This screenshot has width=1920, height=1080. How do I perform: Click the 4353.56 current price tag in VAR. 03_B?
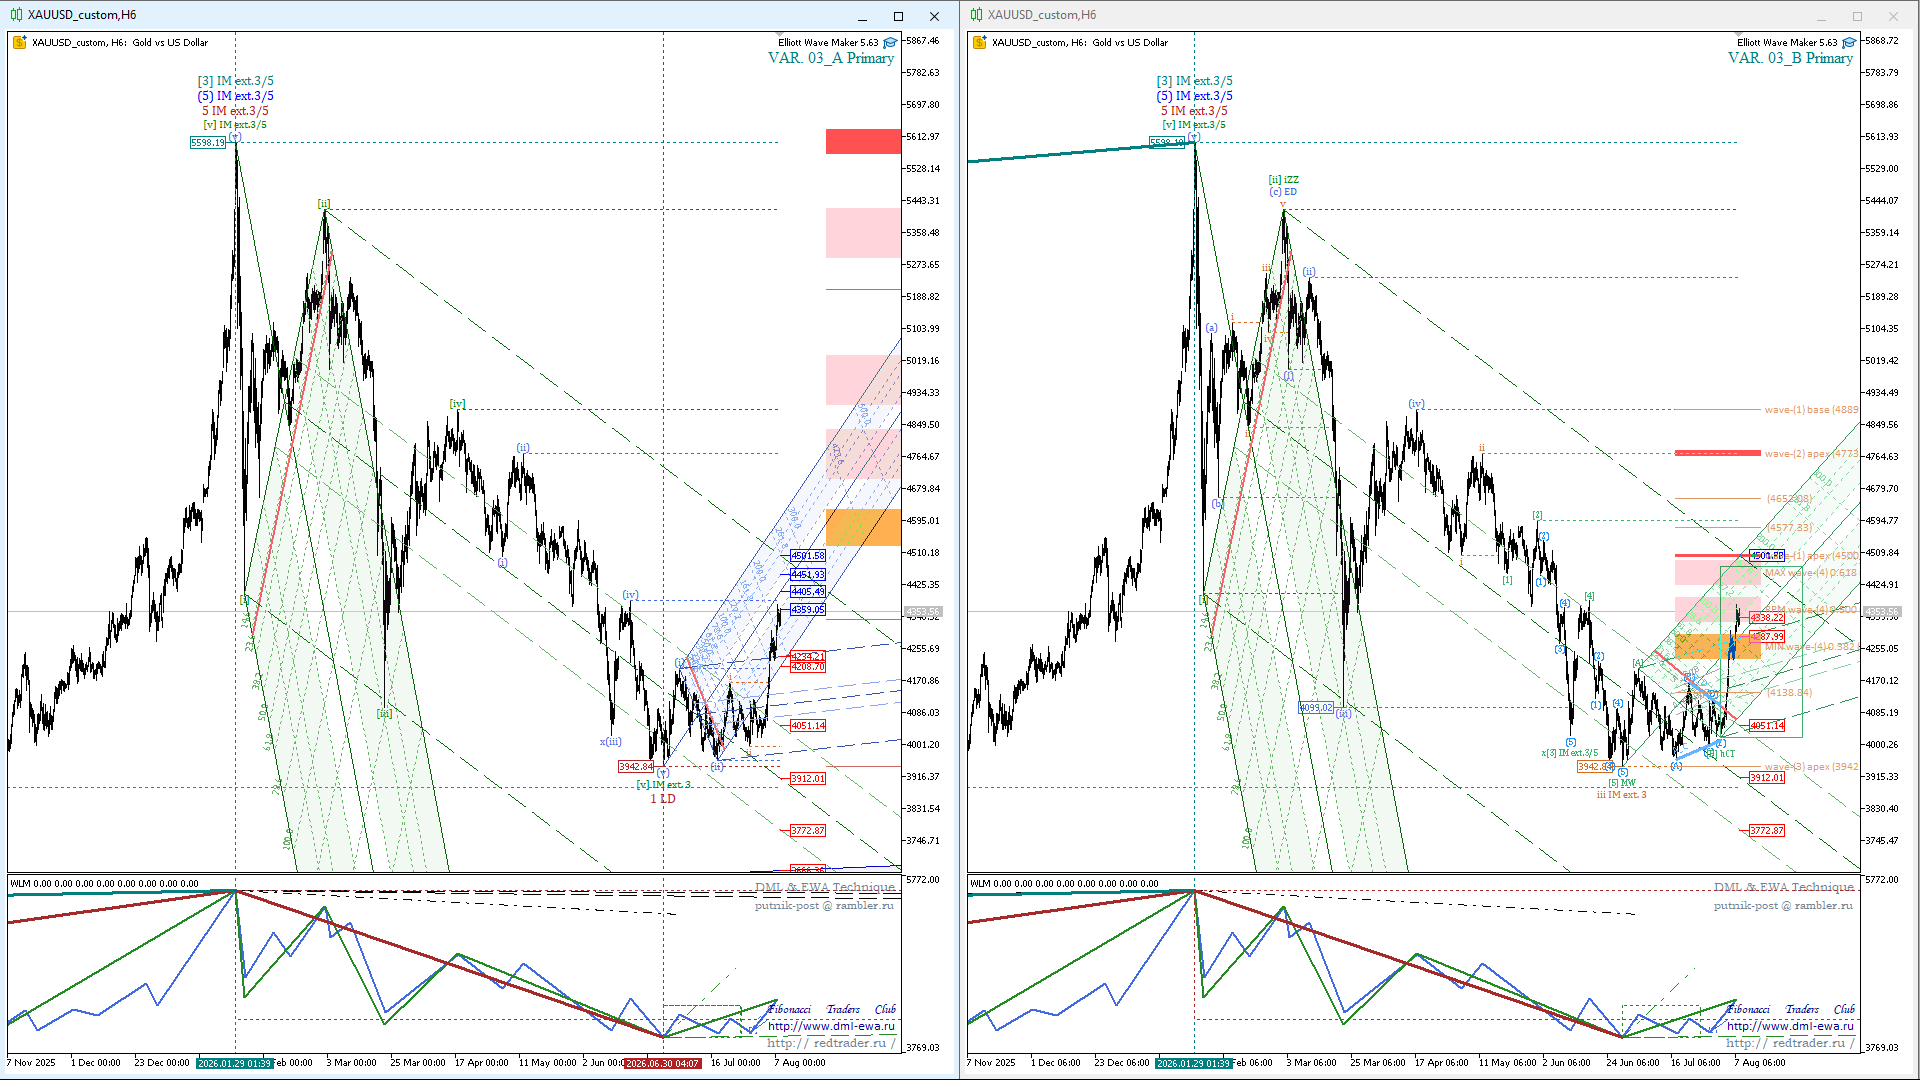[1882, 612]
